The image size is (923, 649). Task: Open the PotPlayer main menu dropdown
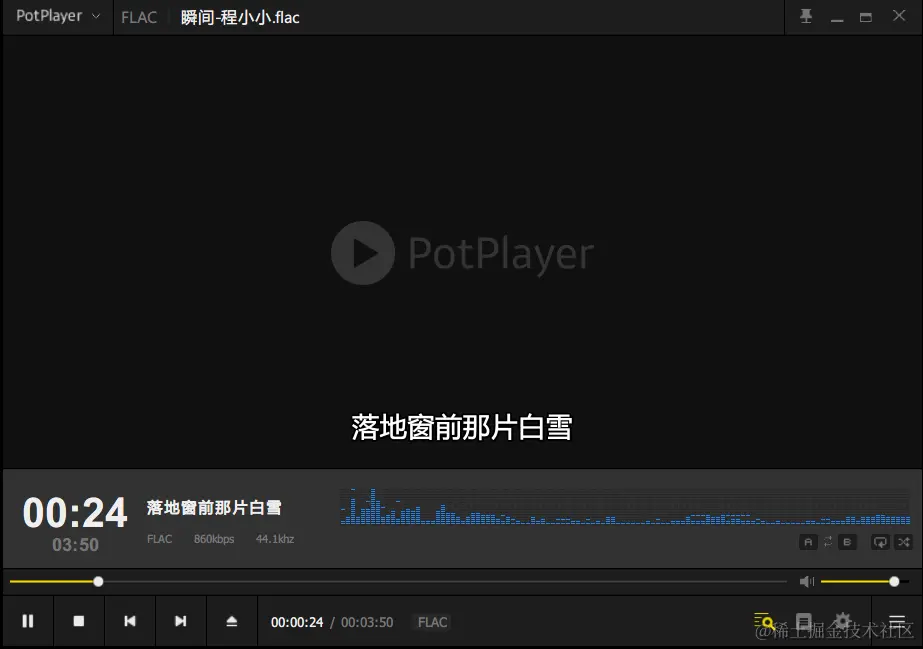(58, 16)
